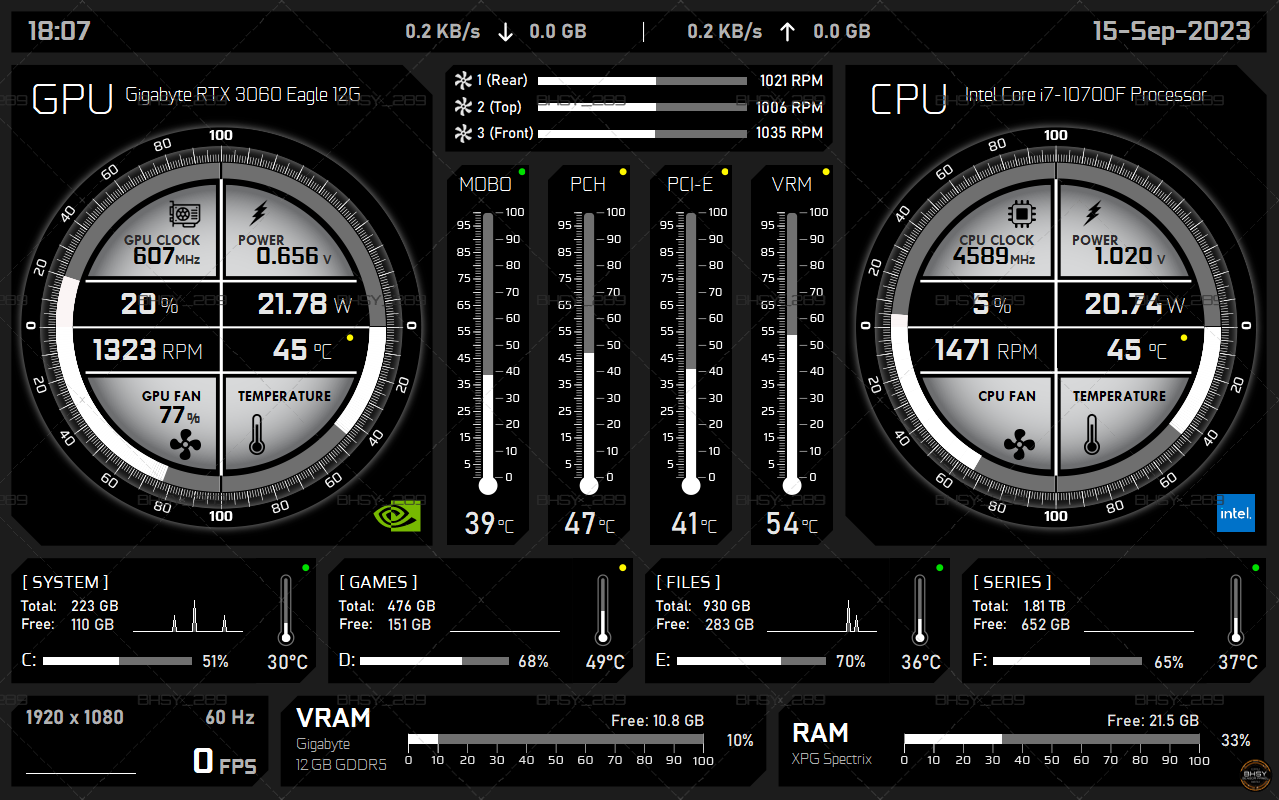1279x800 pixels.
Task: Click the RAM usage bar
Action: pyautogui.click(x=1051, y=740)
